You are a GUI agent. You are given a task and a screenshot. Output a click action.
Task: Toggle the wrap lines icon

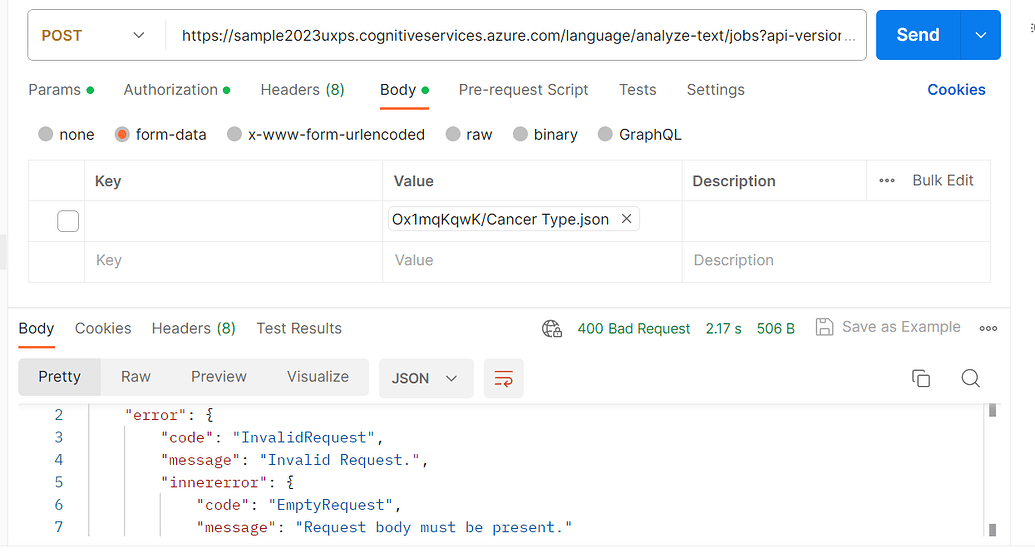coord(504,379)
